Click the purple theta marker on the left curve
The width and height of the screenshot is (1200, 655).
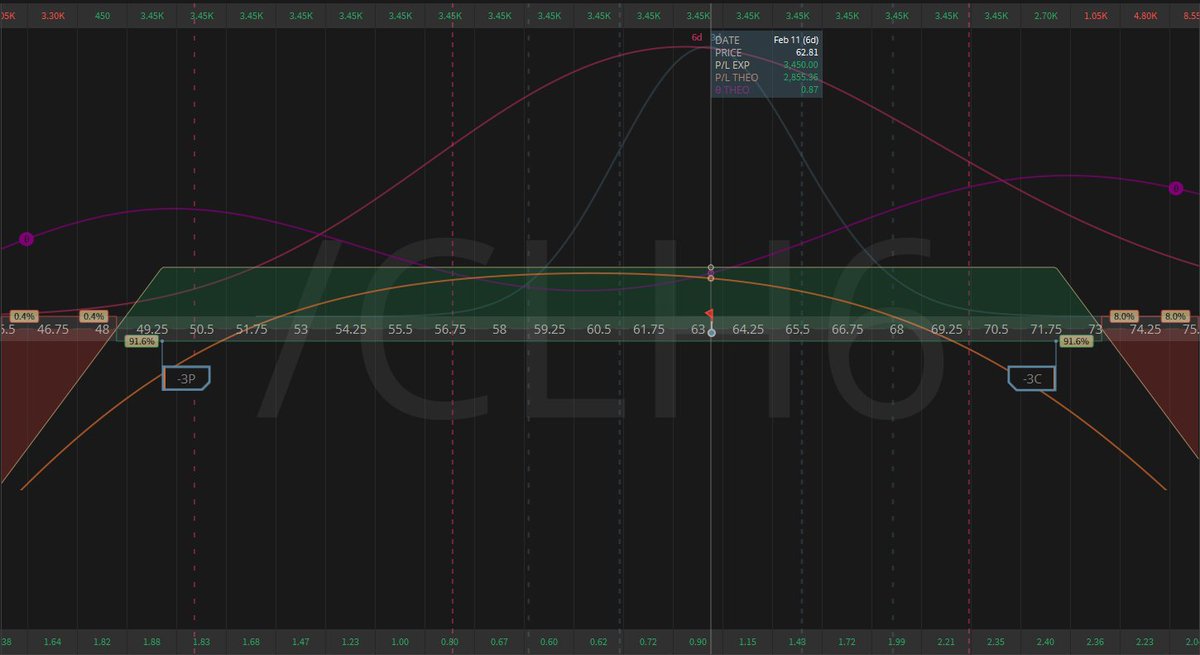pyautogui.click(x=26, y=239)
